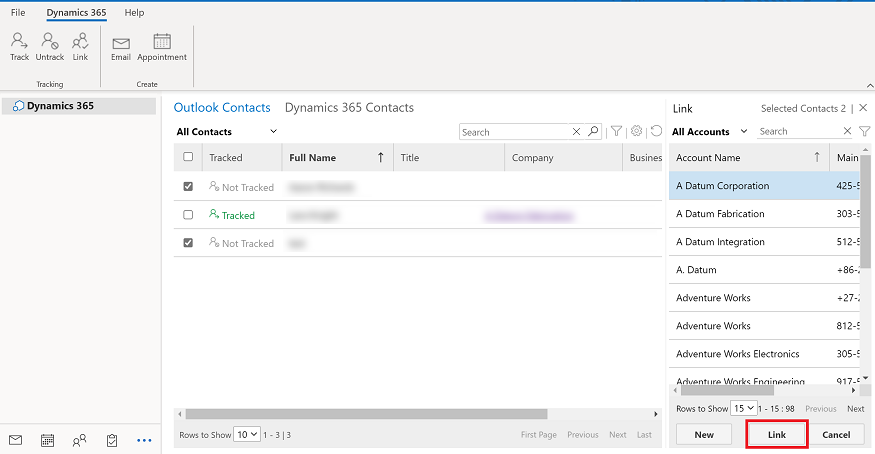Viewport: 875px width, 454px height.
Task: Click the Email create icon
Action: click(x=121, y=44)
